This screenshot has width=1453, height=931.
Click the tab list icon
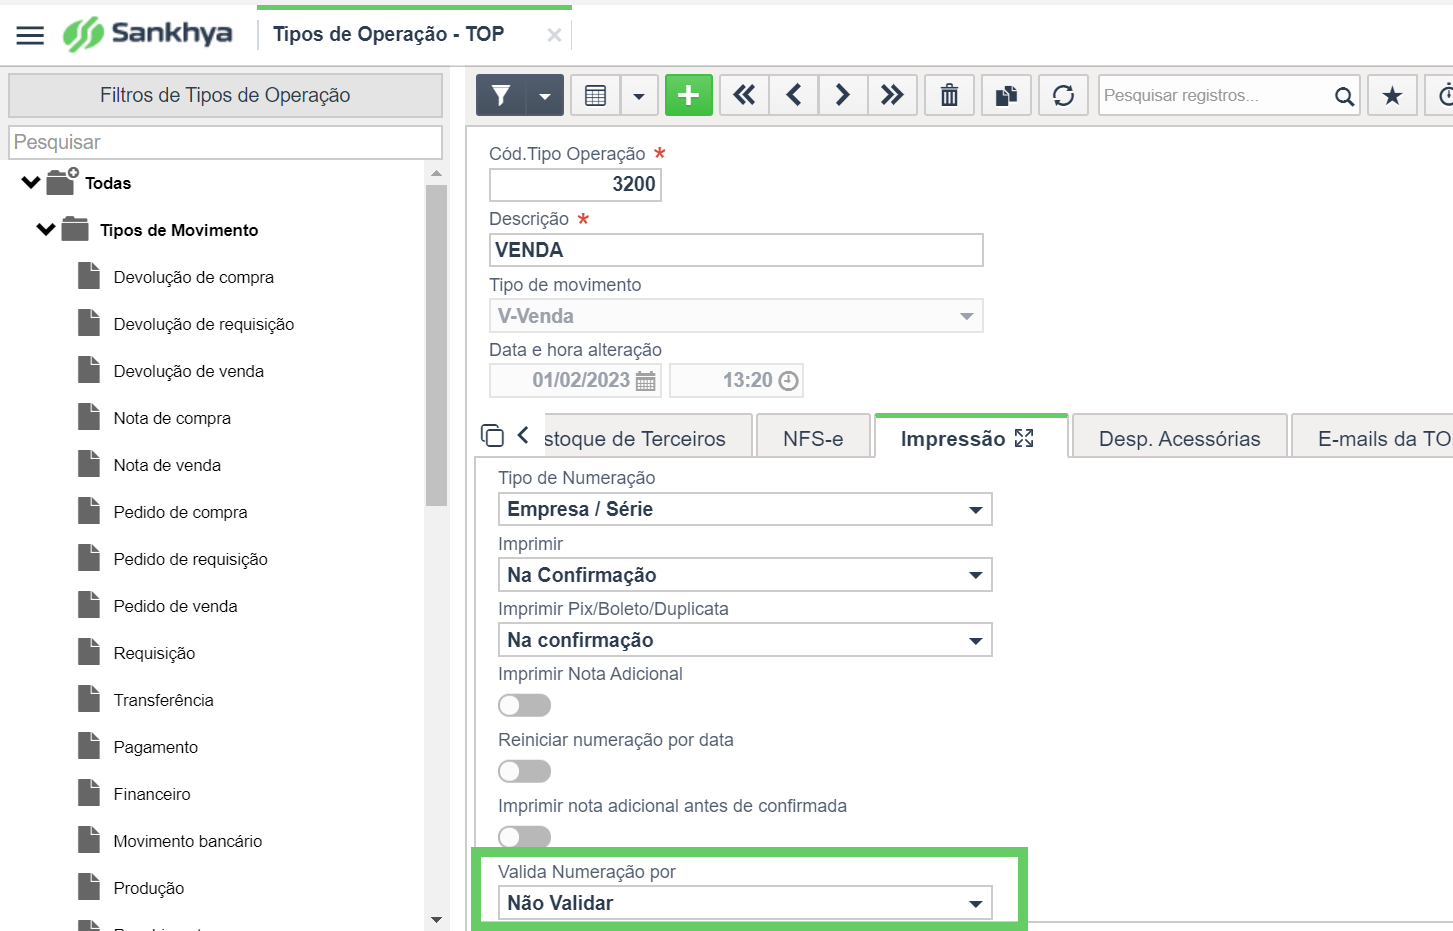(492, 435)
